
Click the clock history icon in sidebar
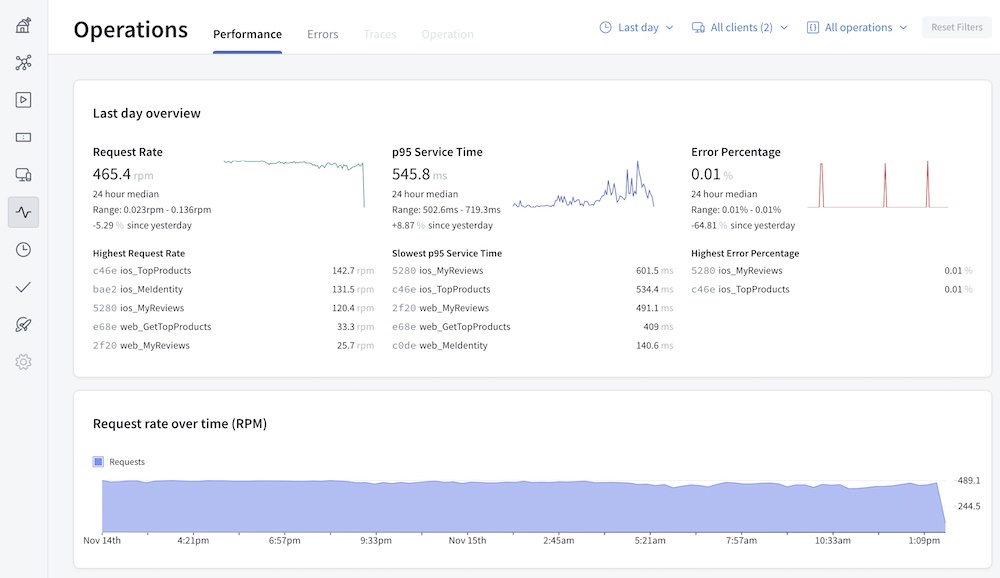[x=23, y=250]
